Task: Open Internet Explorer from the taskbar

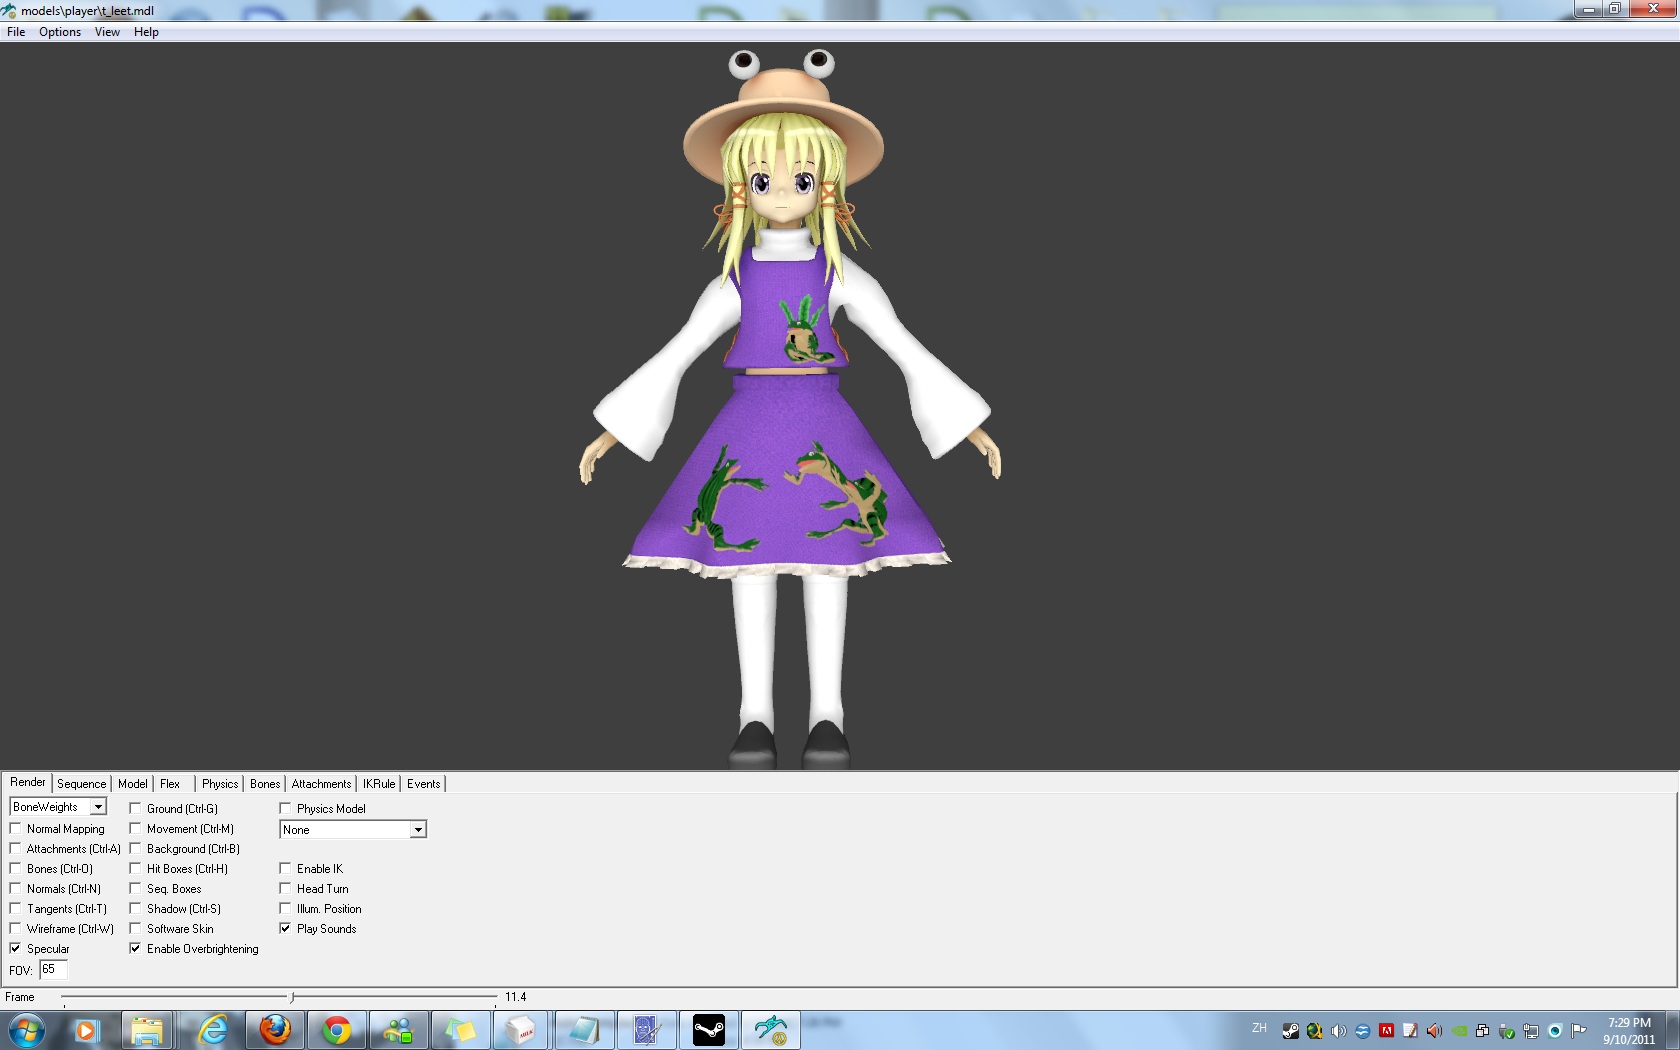Action: click(x=212, y=1030)
